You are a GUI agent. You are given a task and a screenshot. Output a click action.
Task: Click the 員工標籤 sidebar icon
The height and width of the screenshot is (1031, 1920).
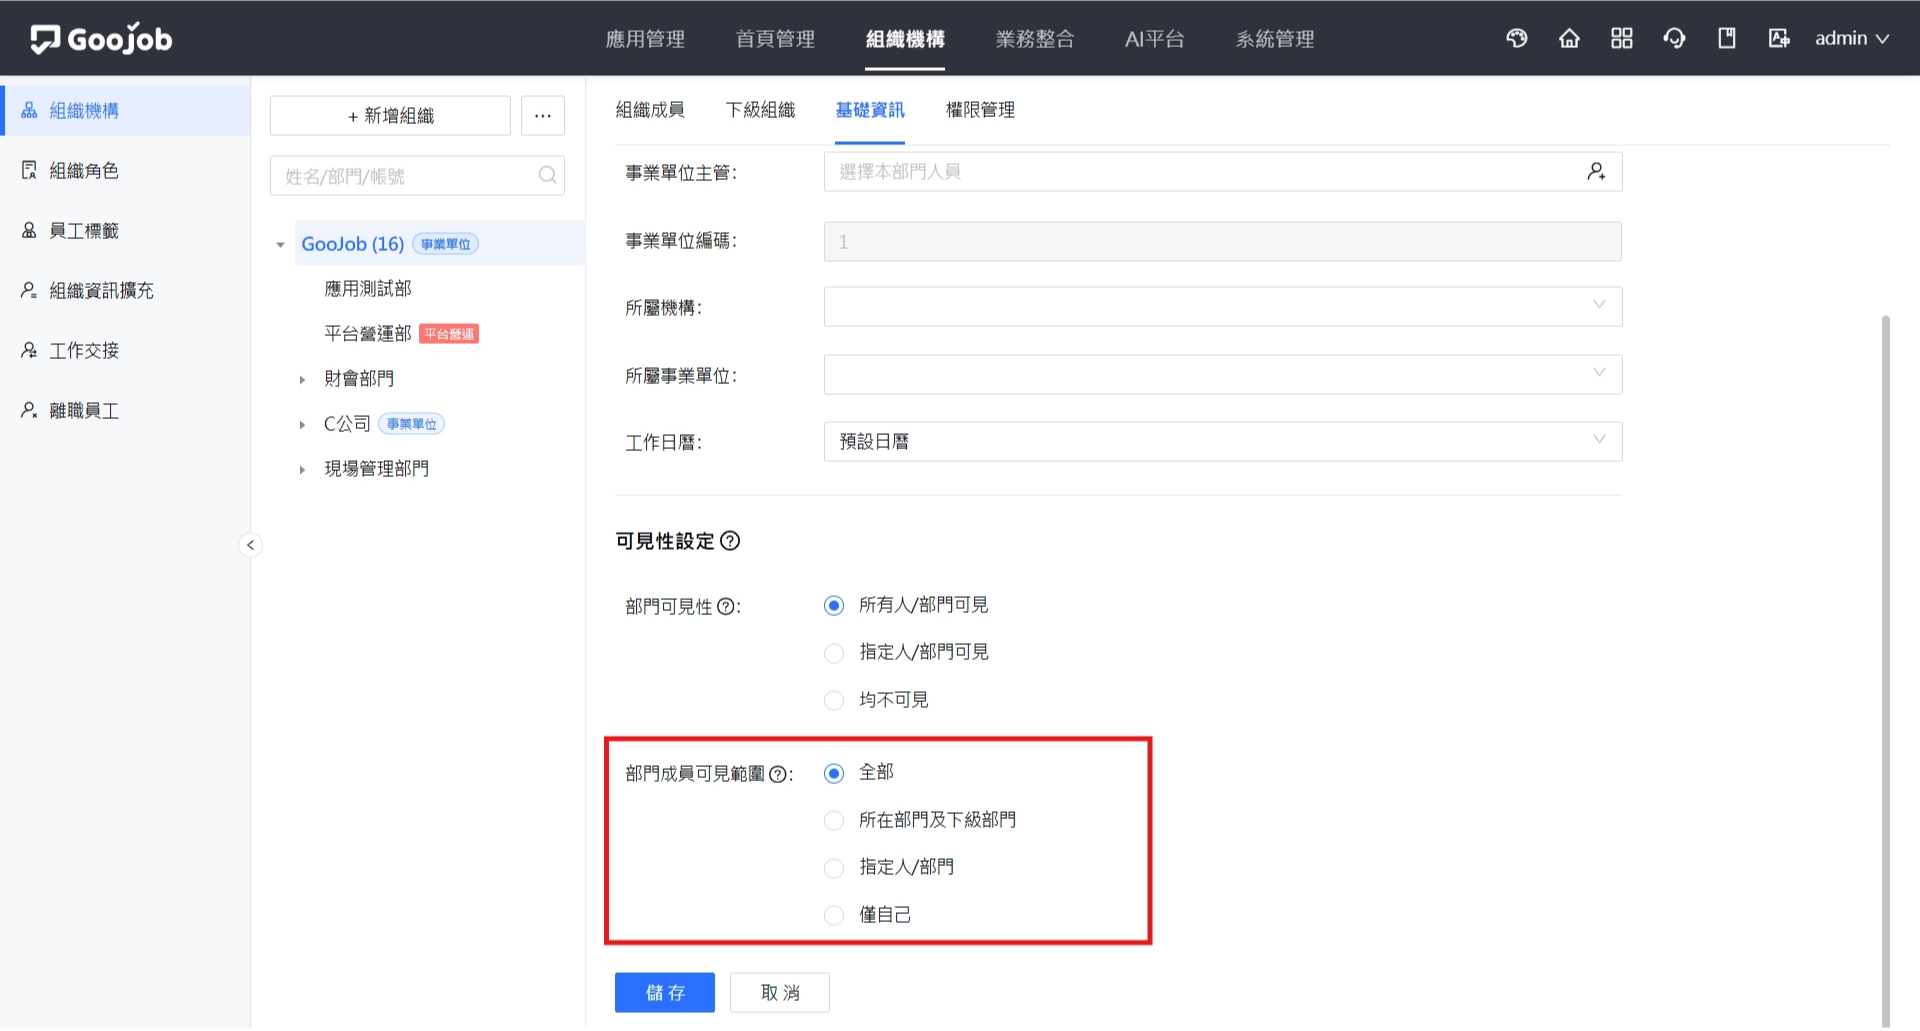29,230
